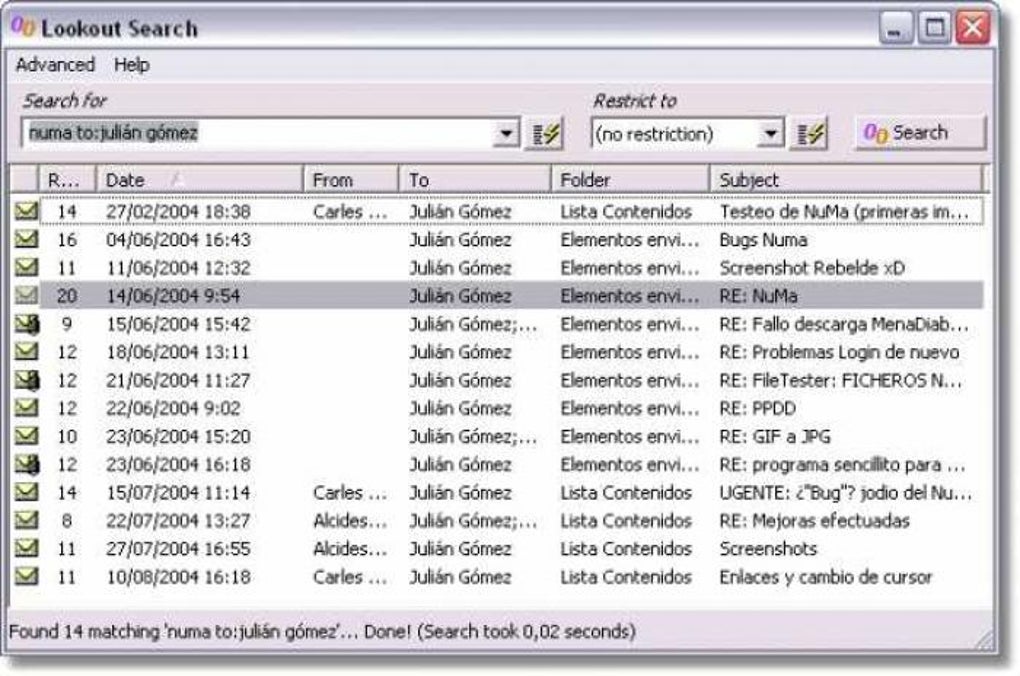Image resolution: width=1020 pixels, height=676 pixels.
Task: Expand the Restrict to dropdown arrow
Action: point(770,134)
